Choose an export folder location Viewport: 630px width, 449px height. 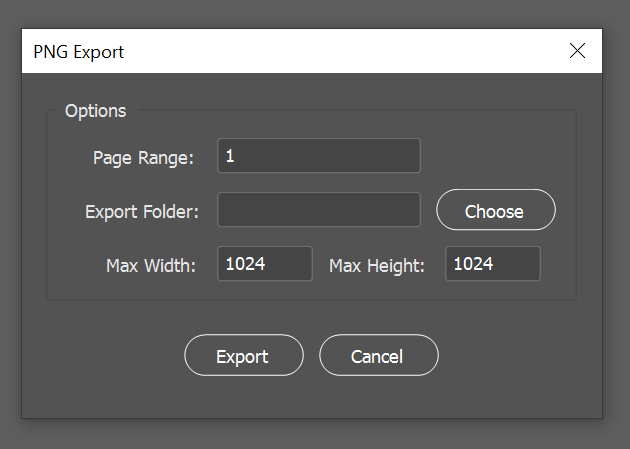coord(495,210)
